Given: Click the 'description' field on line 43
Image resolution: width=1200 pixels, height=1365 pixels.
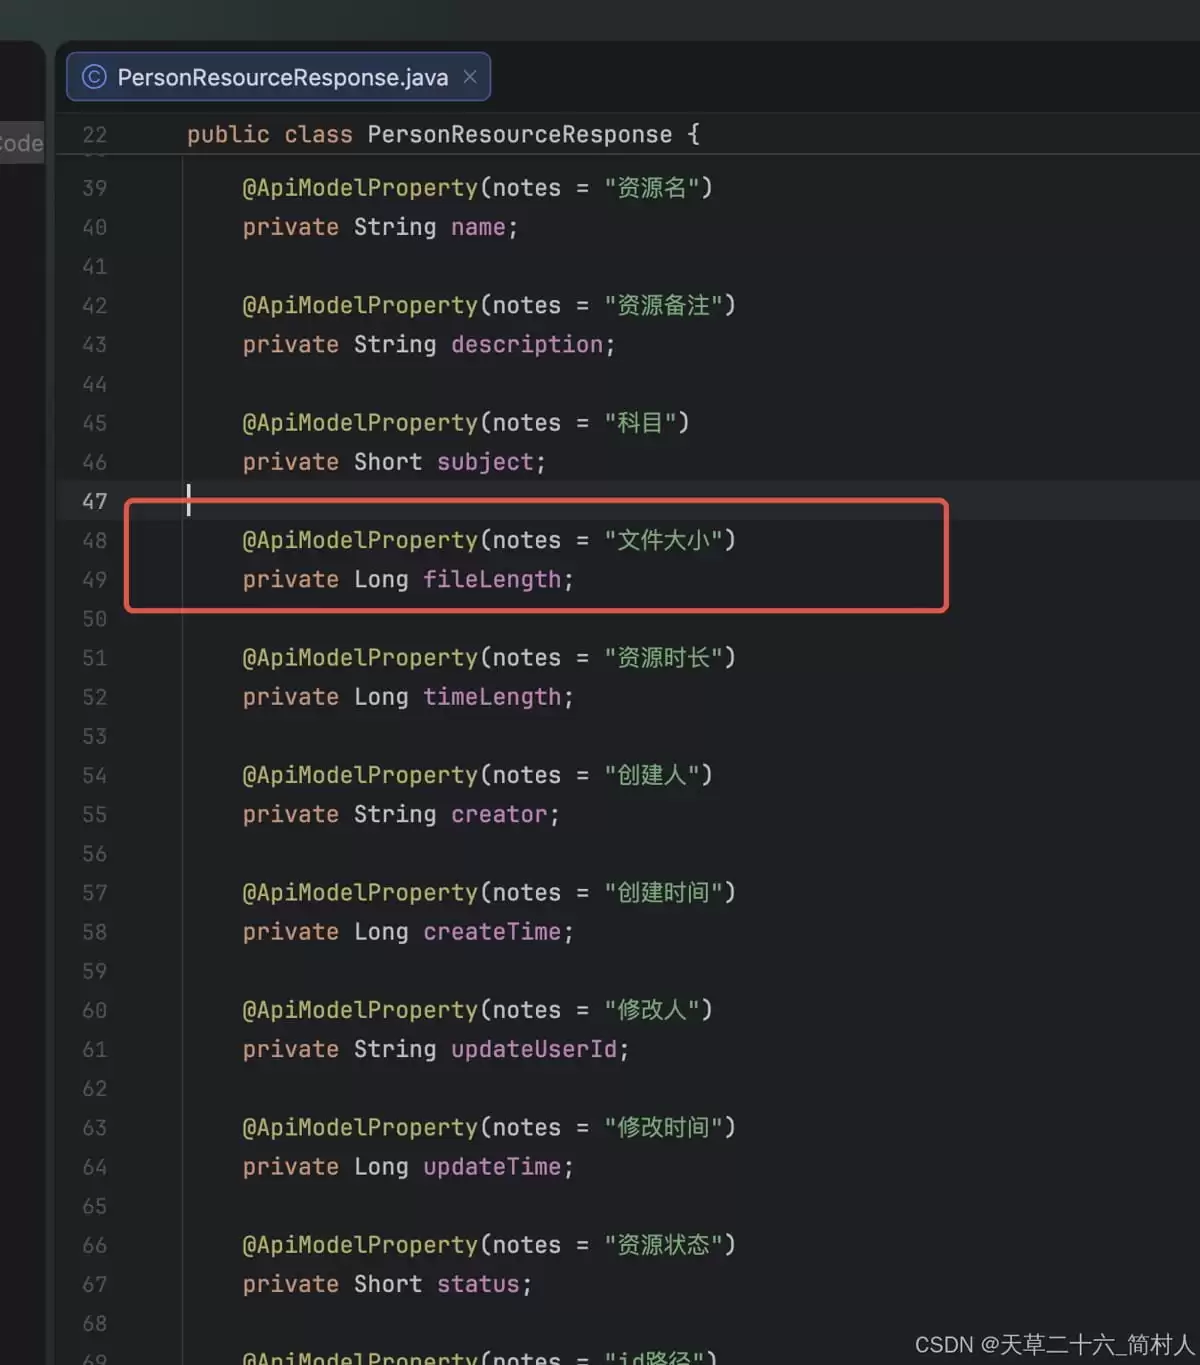Looking at the screenshot, I should pos(527,345).
